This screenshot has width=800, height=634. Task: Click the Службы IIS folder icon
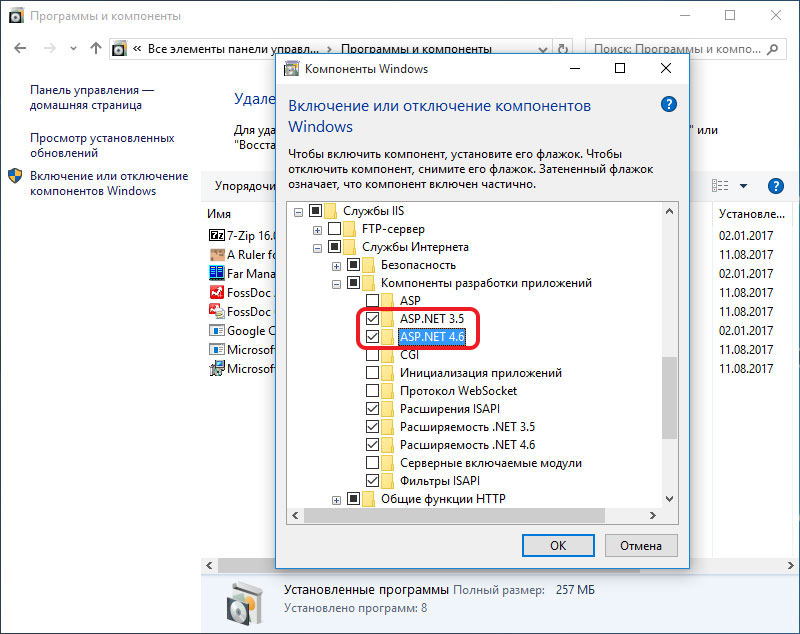point(331,211)
